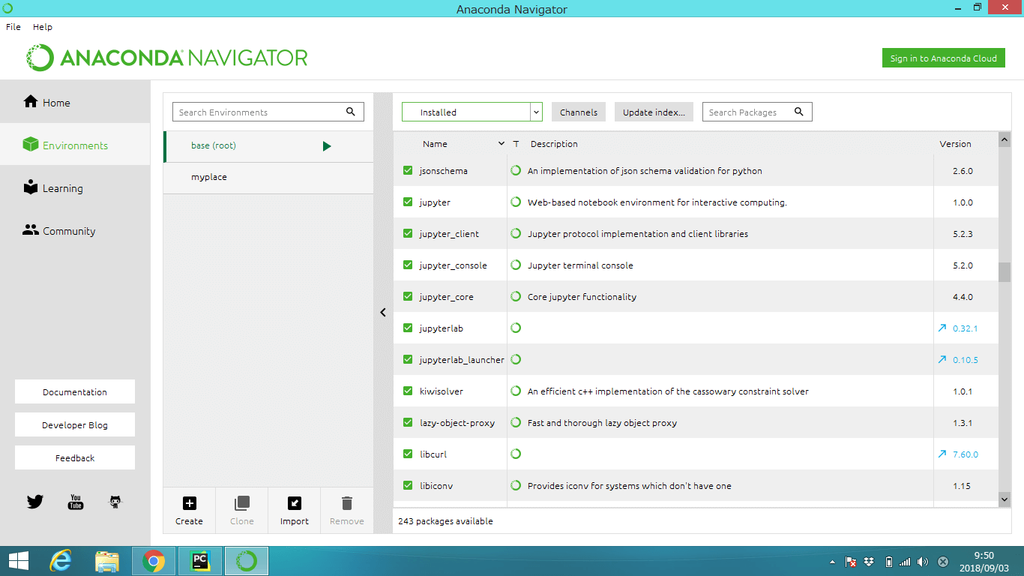Viewport: 1024px width, 576px height.
Task: Select the myplace environment
Action: tap(268, 177)
